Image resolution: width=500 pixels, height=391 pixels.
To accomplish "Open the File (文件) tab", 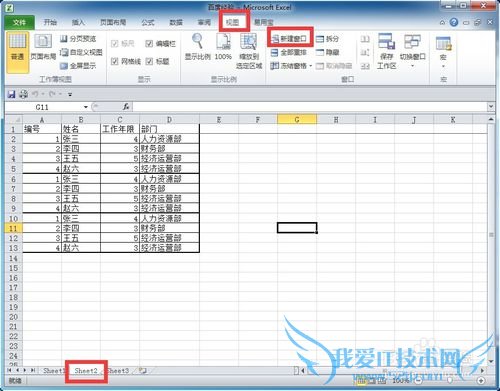I will coord(20,22).
